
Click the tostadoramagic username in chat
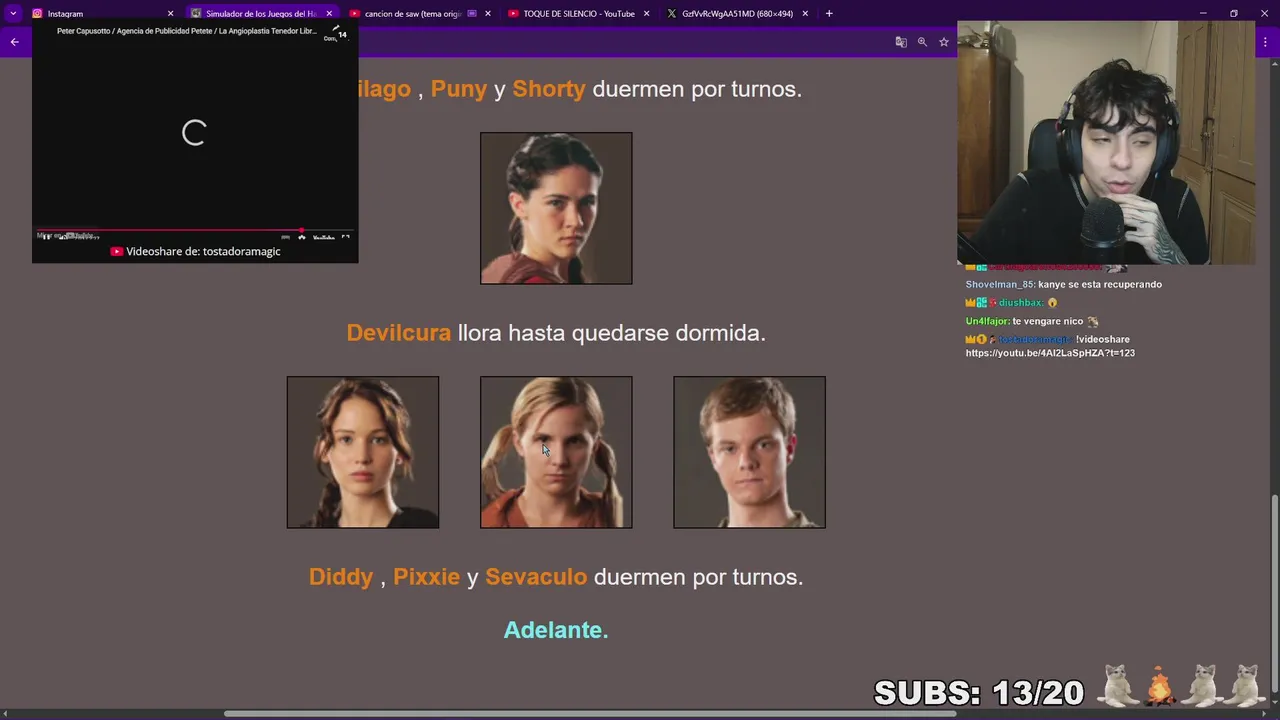click(x=1035, y=339)
